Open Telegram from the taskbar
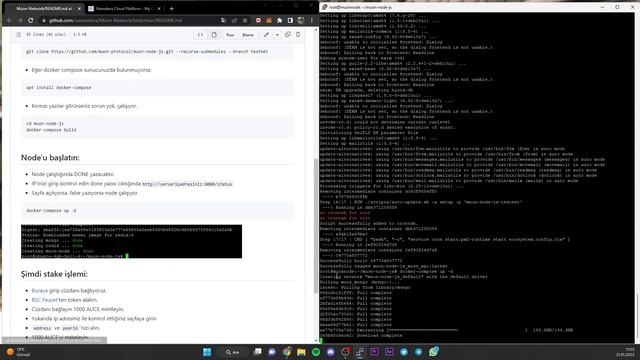The height and width of the screenshot is (360, 640). pyautogui.click(x=418, y=352)
